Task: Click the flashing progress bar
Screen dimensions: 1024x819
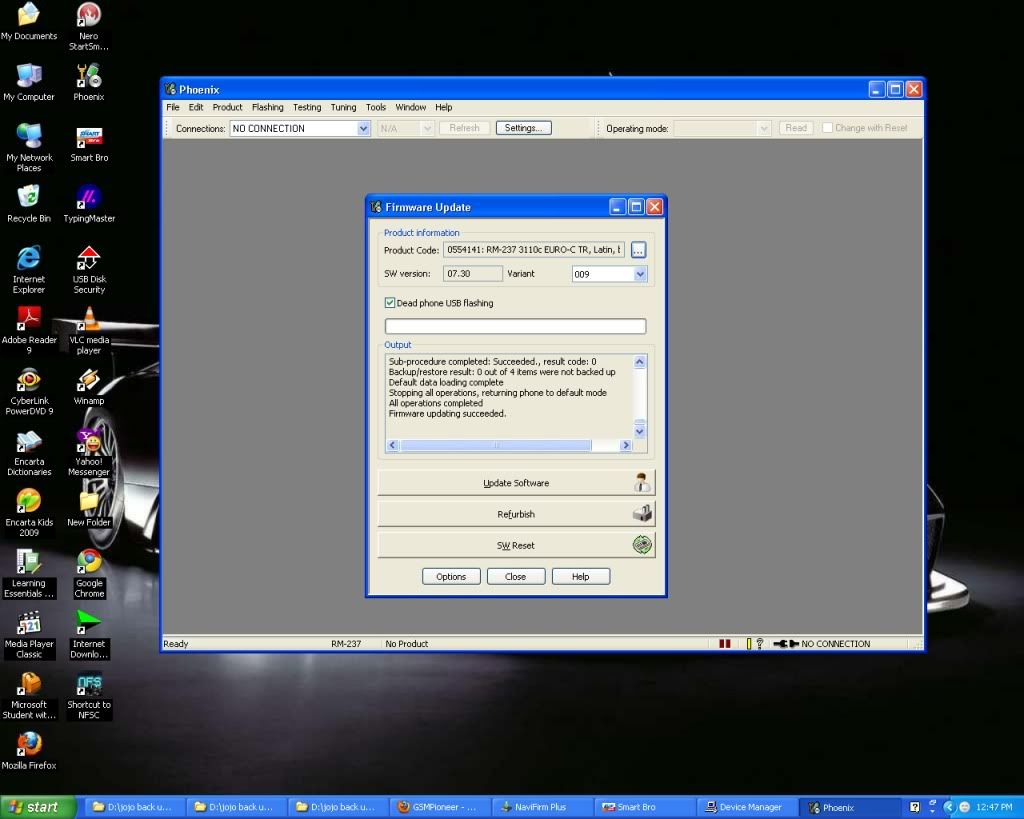Action: (x=515, y=326)
